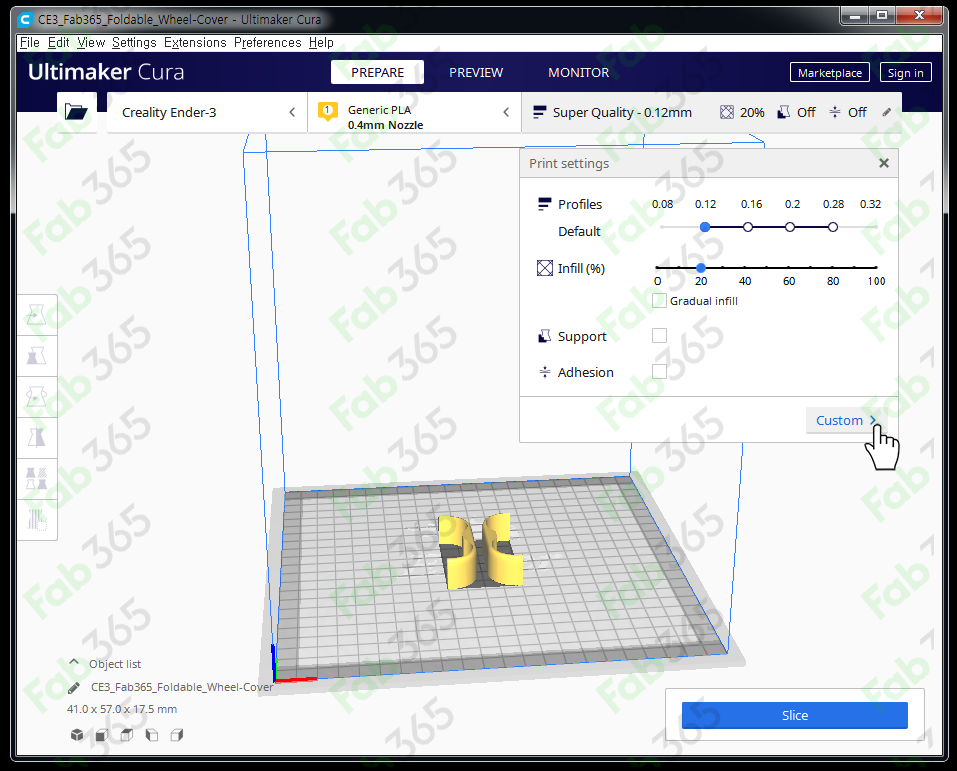The width and height of the screenshot is (957, 771).
Task: Click pencil icon beside model name
Action: coord(74,688)
